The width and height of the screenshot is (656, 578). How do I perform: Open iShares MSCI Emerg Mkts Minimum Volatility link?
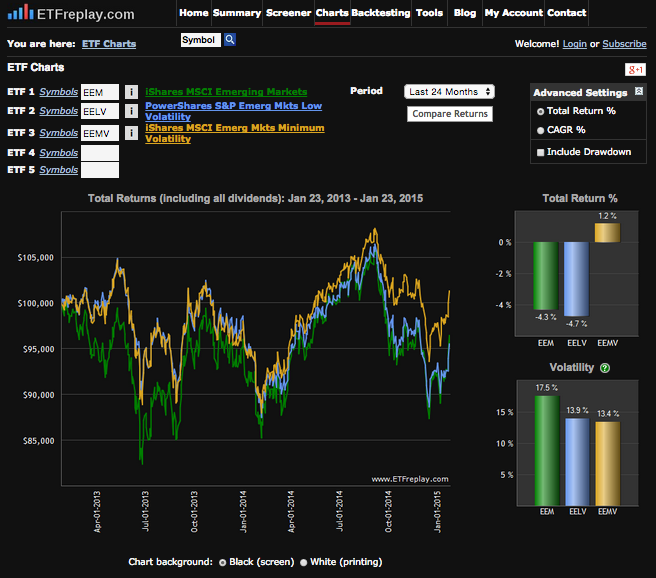(235, 133)
